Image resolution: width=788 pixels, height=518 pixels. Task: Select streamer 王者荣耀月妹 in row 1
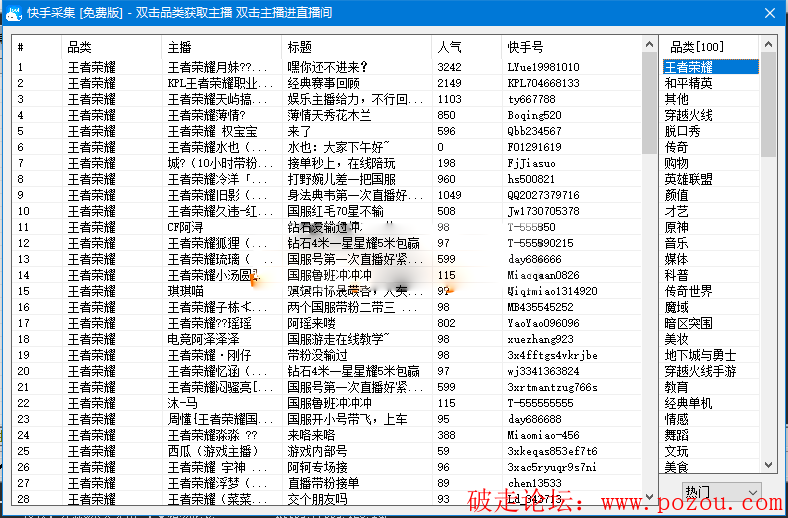click(x=217, y=67)
